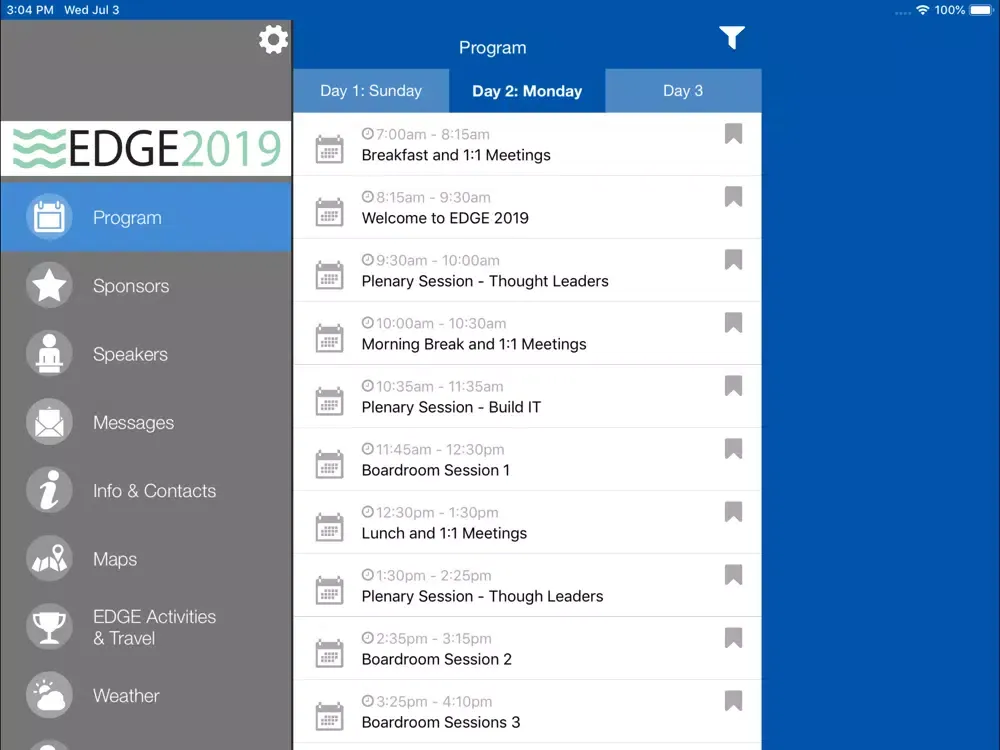
Task: Click calendar icon for Lunch and 1:1 Meetings
Action: pos(330,527)
